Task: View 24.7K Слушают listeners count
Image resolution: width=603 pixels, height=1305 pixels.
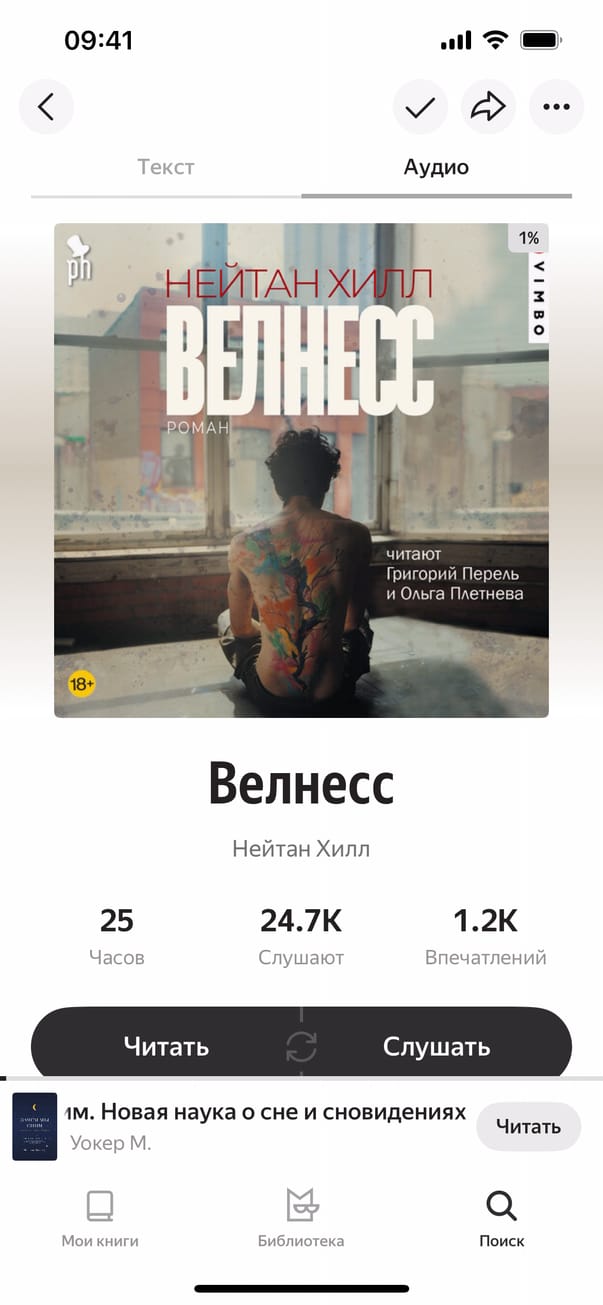Action: [301, 936]
